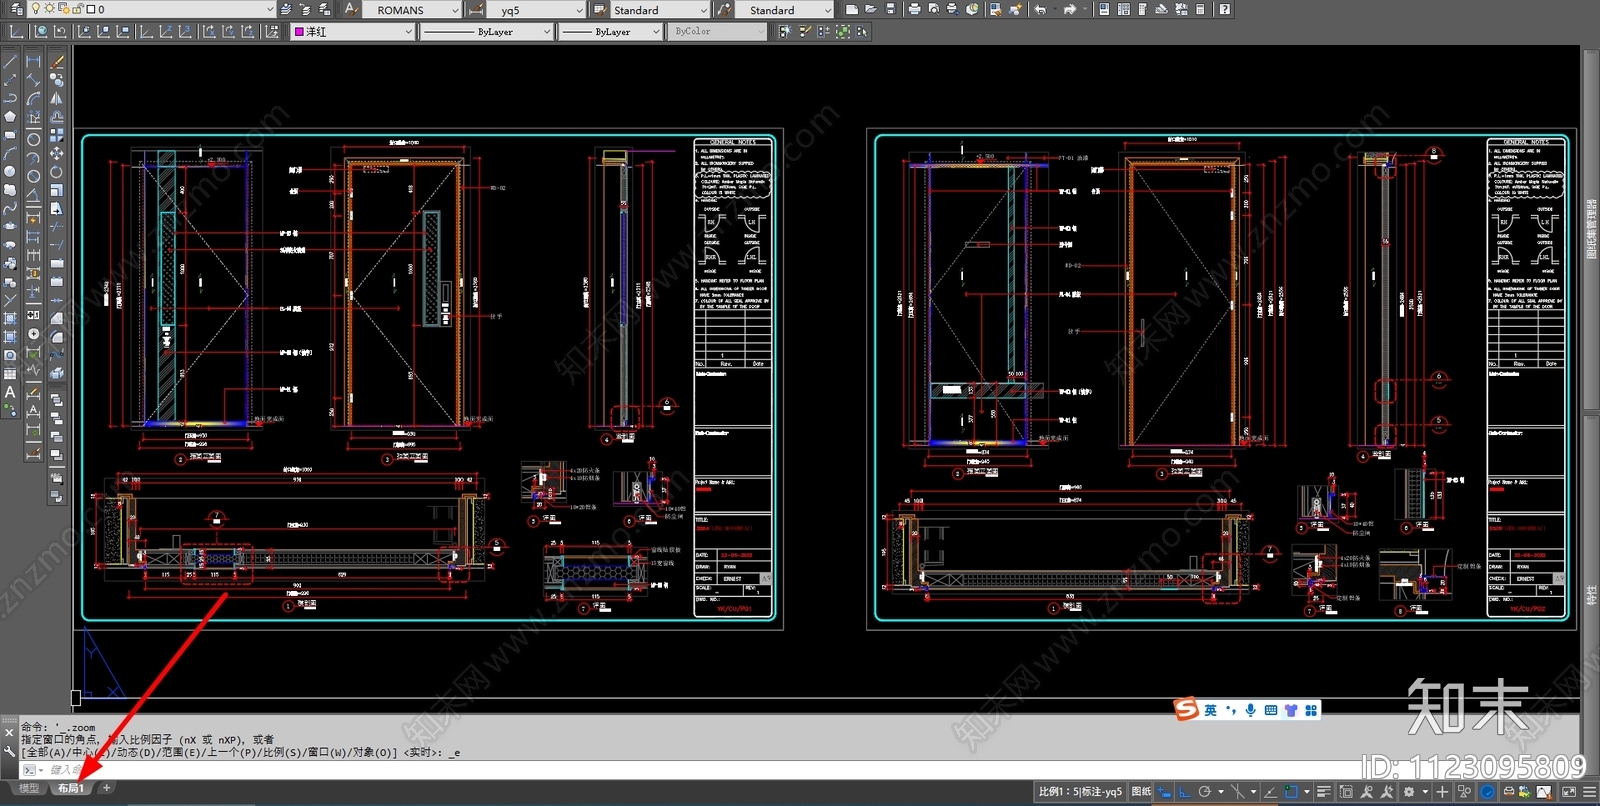Toggle isometric drafting in status bar
The image size is (1600, 806).
[1238, 792]
